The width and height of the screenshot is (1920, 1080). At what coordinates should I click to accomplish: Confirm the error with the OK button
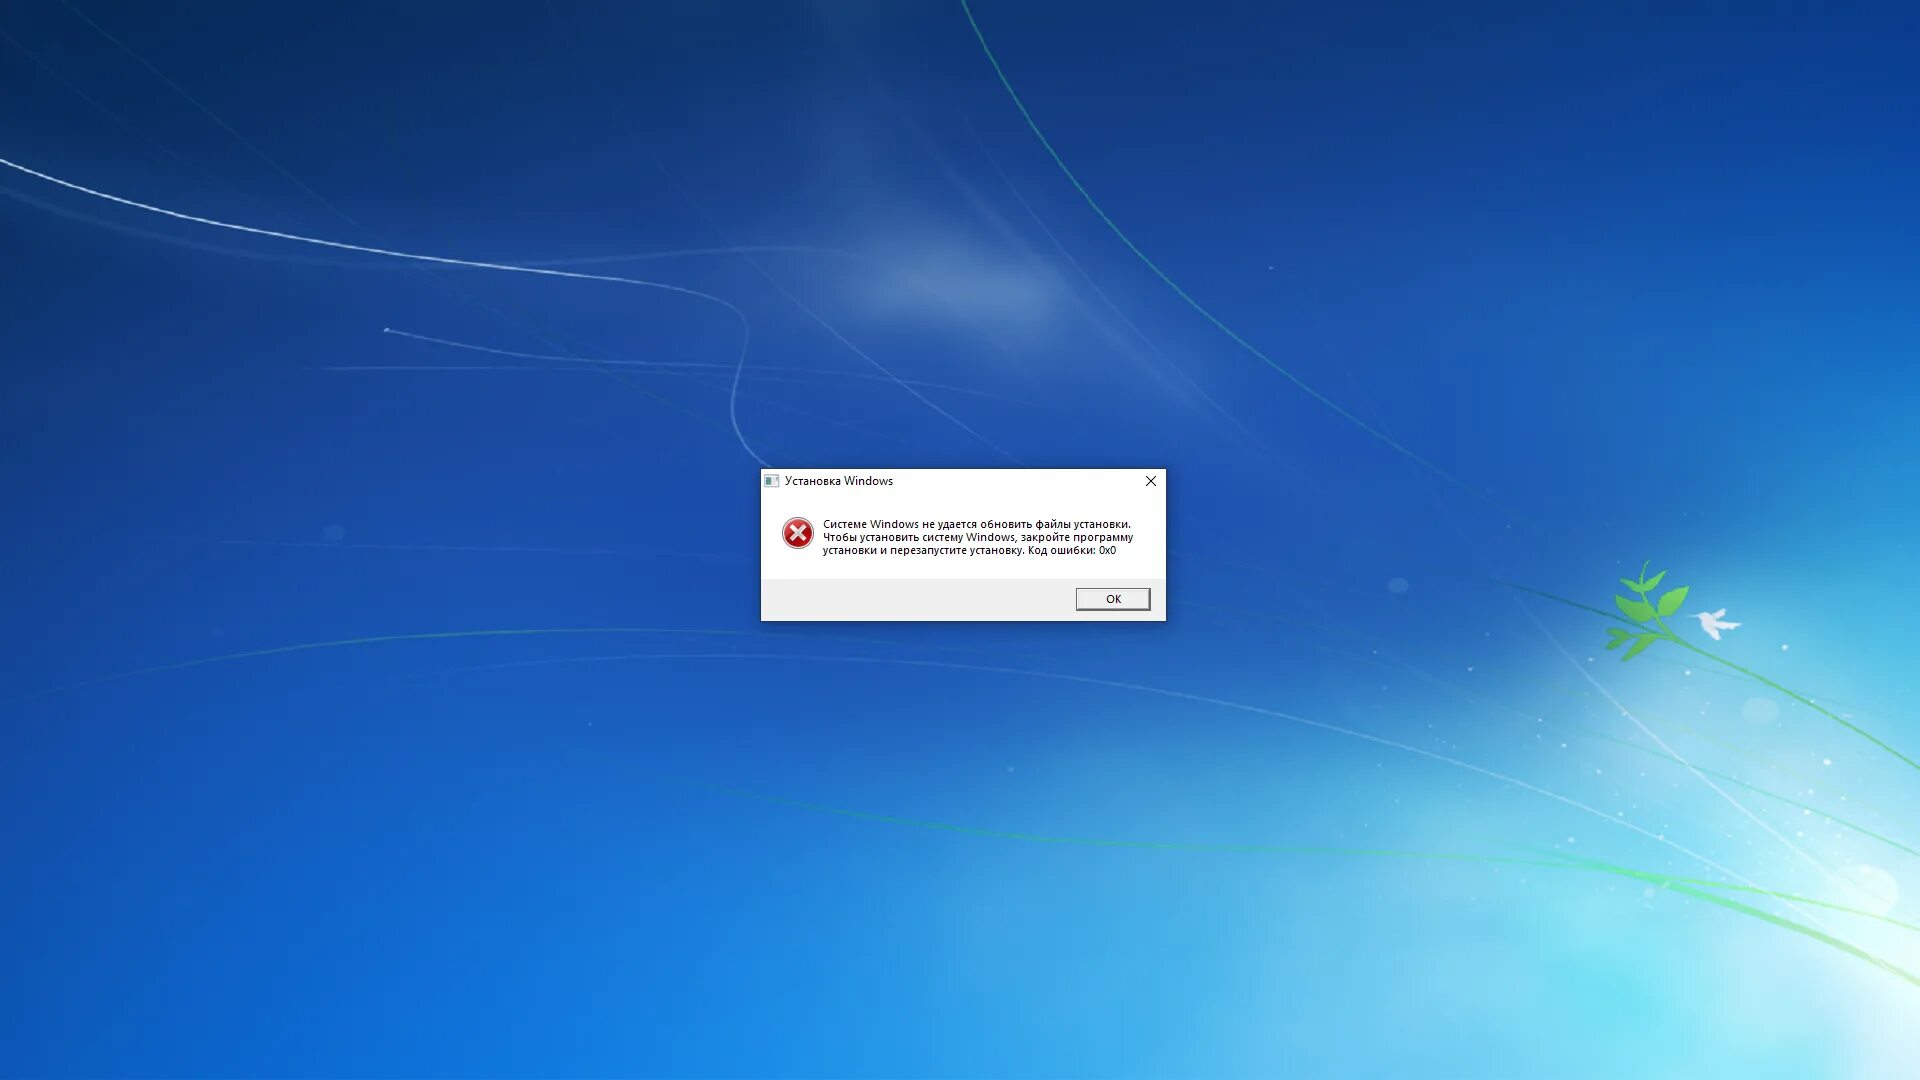pyautogui.click(x=1113, y=599)
